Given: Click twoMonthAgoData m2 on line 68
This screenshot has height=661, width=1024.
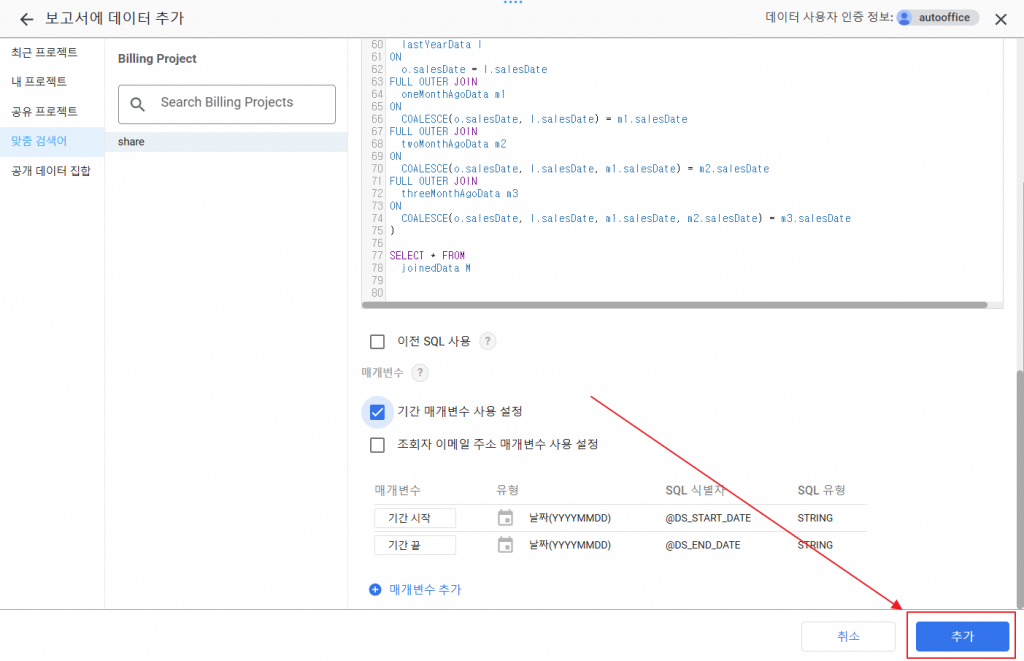Looking at the screenshot, I should pyautogui.click(x=453, y=144).
